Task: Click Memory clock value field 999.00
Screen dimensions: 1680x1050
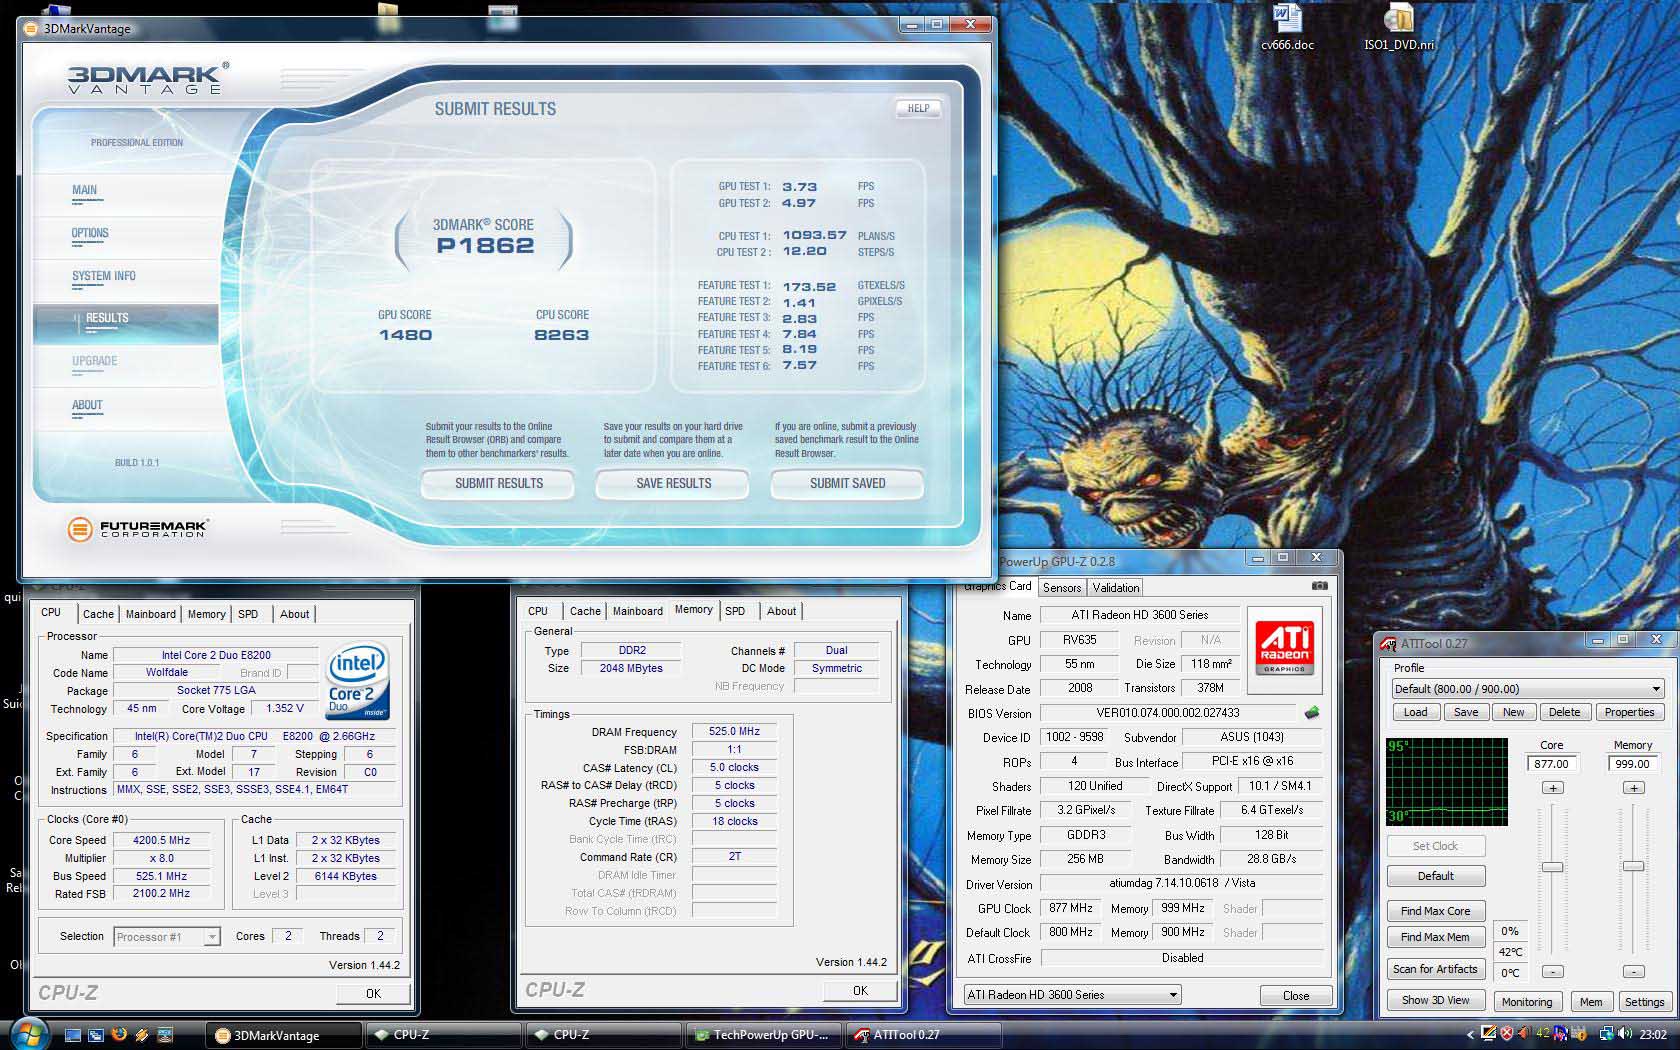Action: point(1633,763)
